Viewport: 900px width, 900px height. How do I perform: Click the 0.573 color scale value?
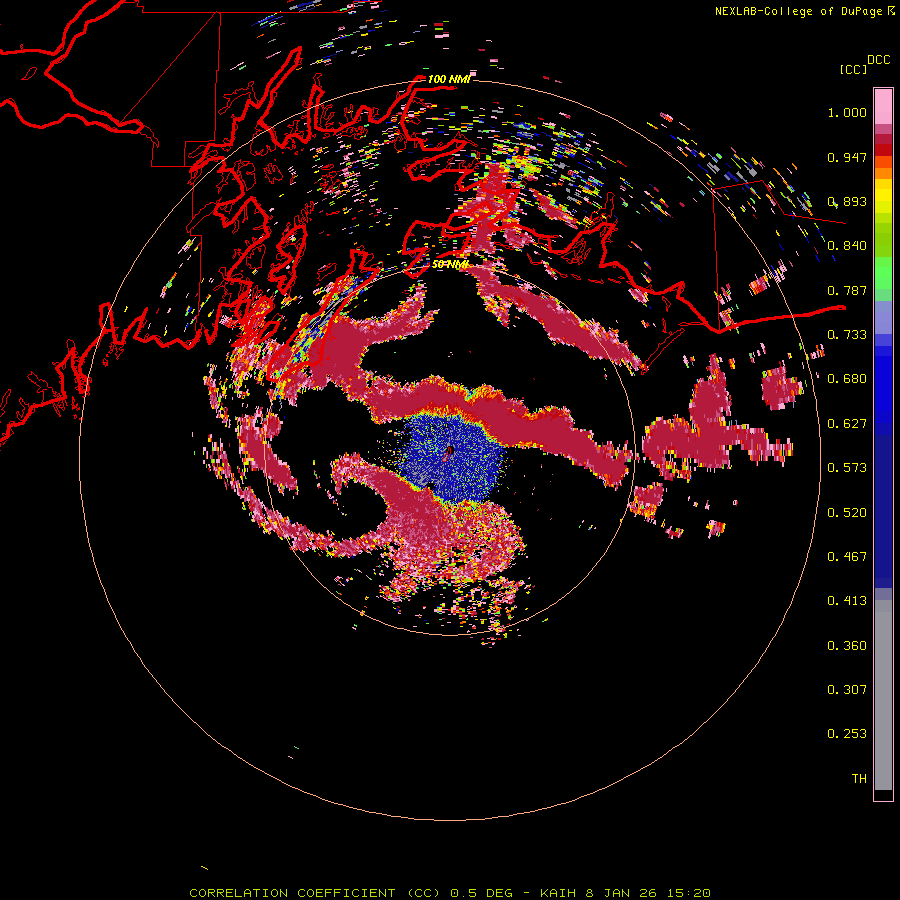[847, 468]
